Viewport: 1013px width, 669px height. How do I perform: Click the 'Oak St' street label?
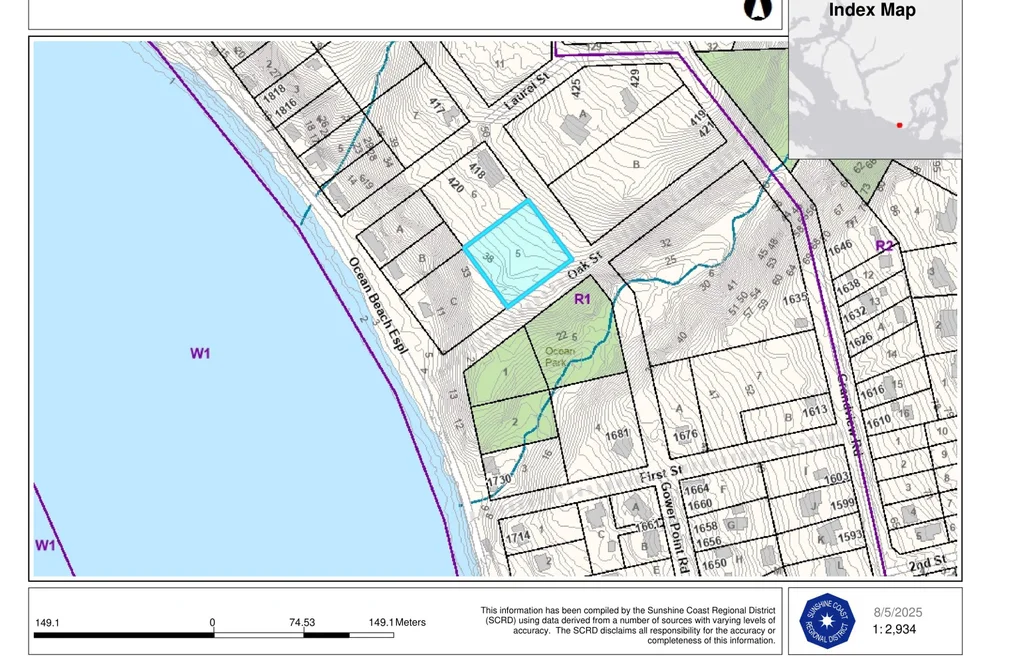(x=585, y=265)
